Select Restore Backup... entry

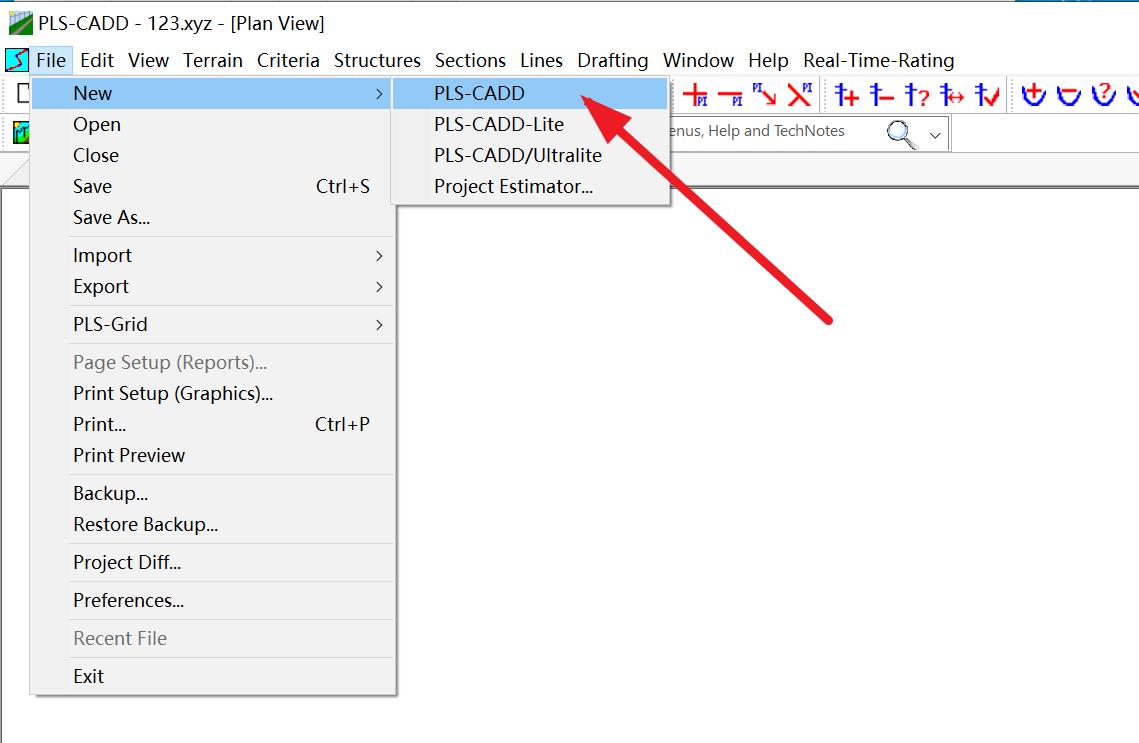[x=212, y=525]
